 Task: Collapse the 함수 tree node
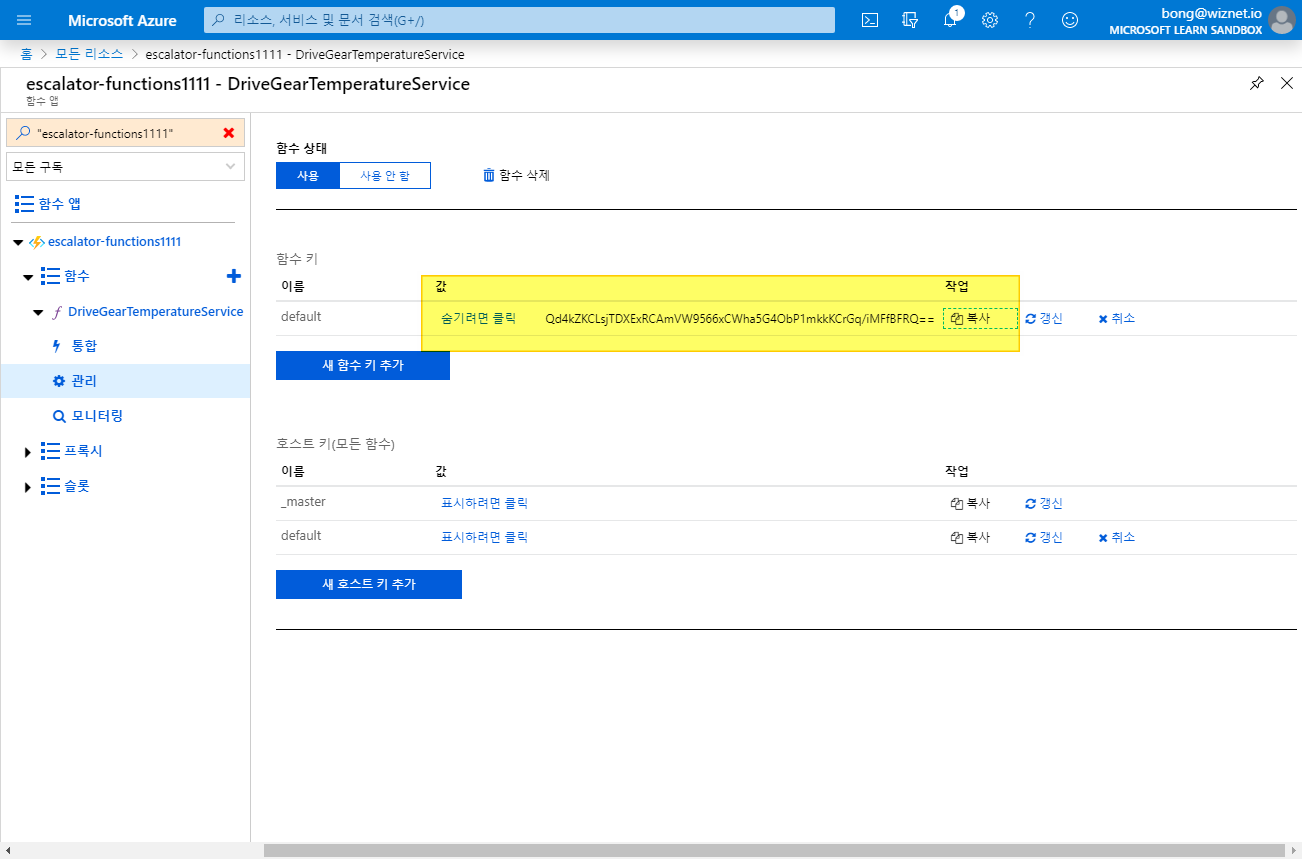click(x=28, y=277)
